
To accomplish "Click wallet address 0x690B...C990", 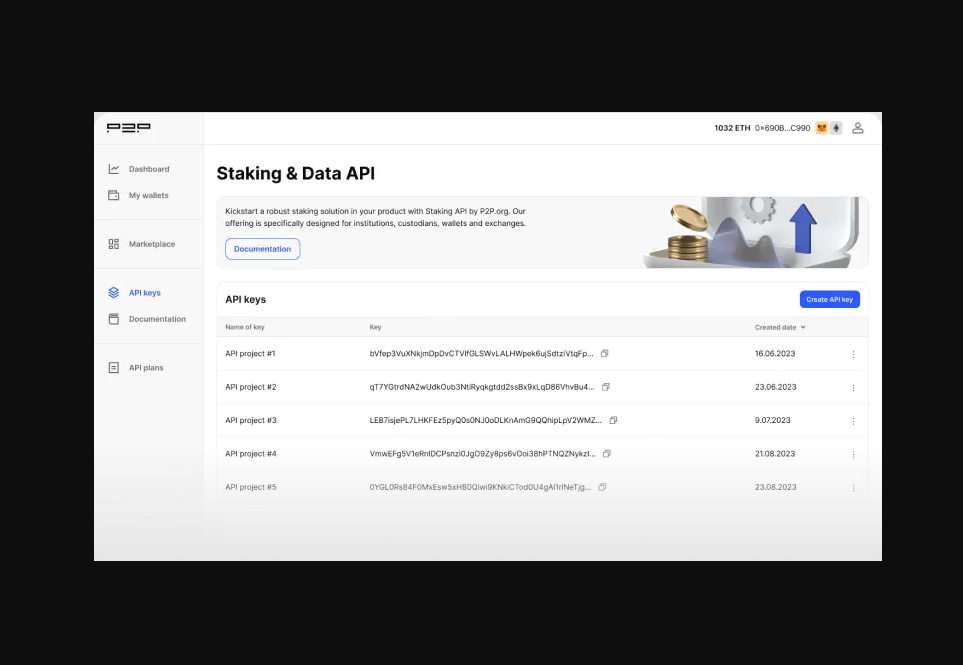I will [782, 128].
